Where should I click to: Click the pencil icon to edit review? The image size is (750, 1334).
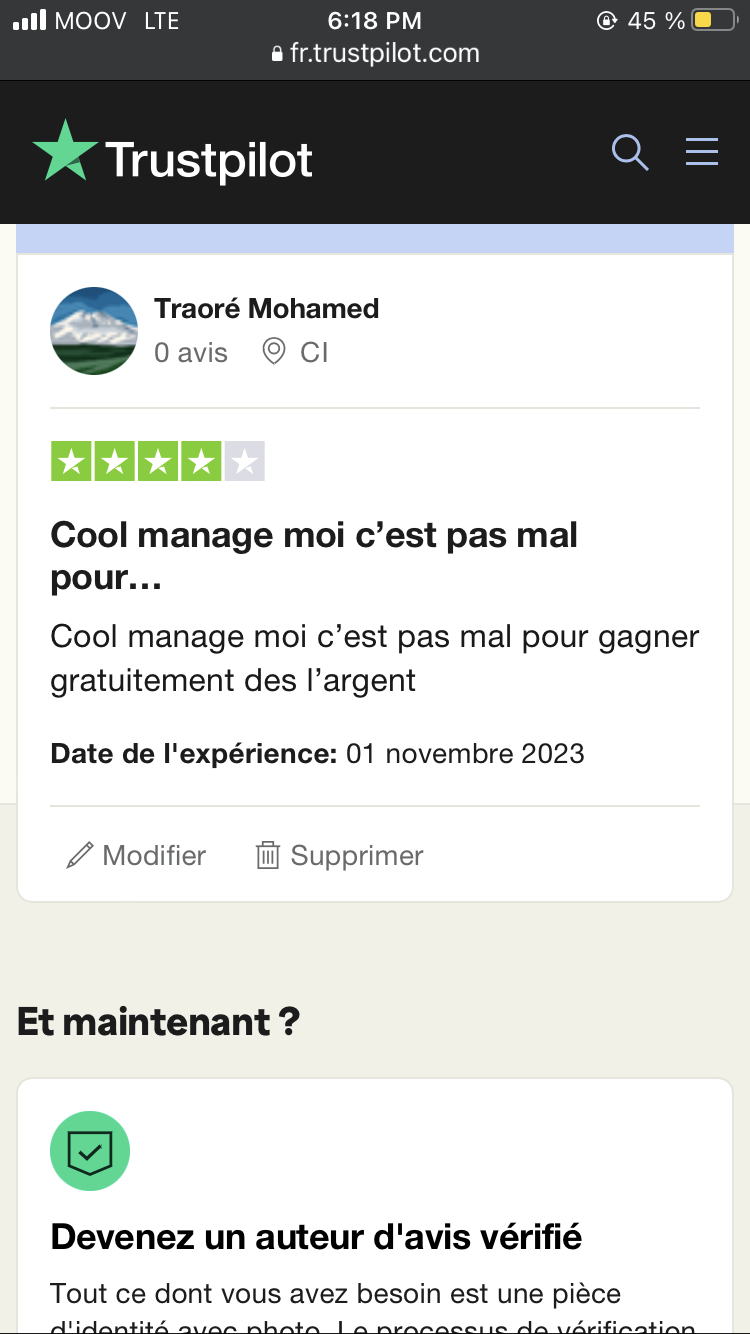(79, 856)
